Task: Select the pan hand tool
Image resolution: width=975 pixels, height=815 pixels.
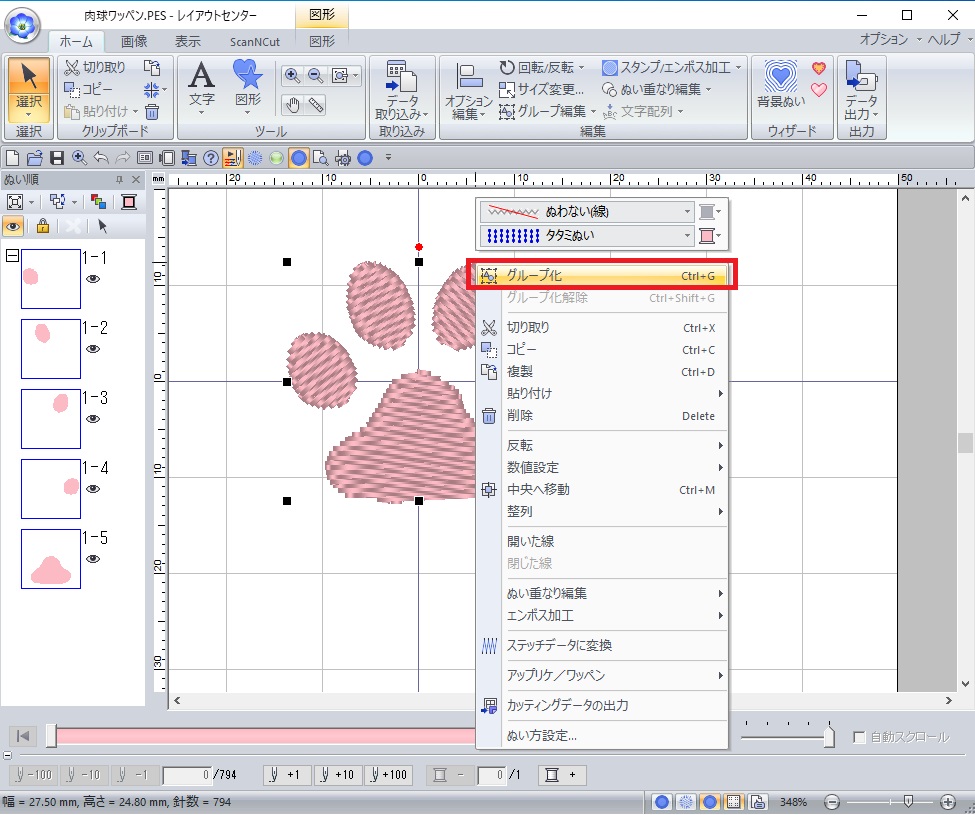Action: (292, 104)
